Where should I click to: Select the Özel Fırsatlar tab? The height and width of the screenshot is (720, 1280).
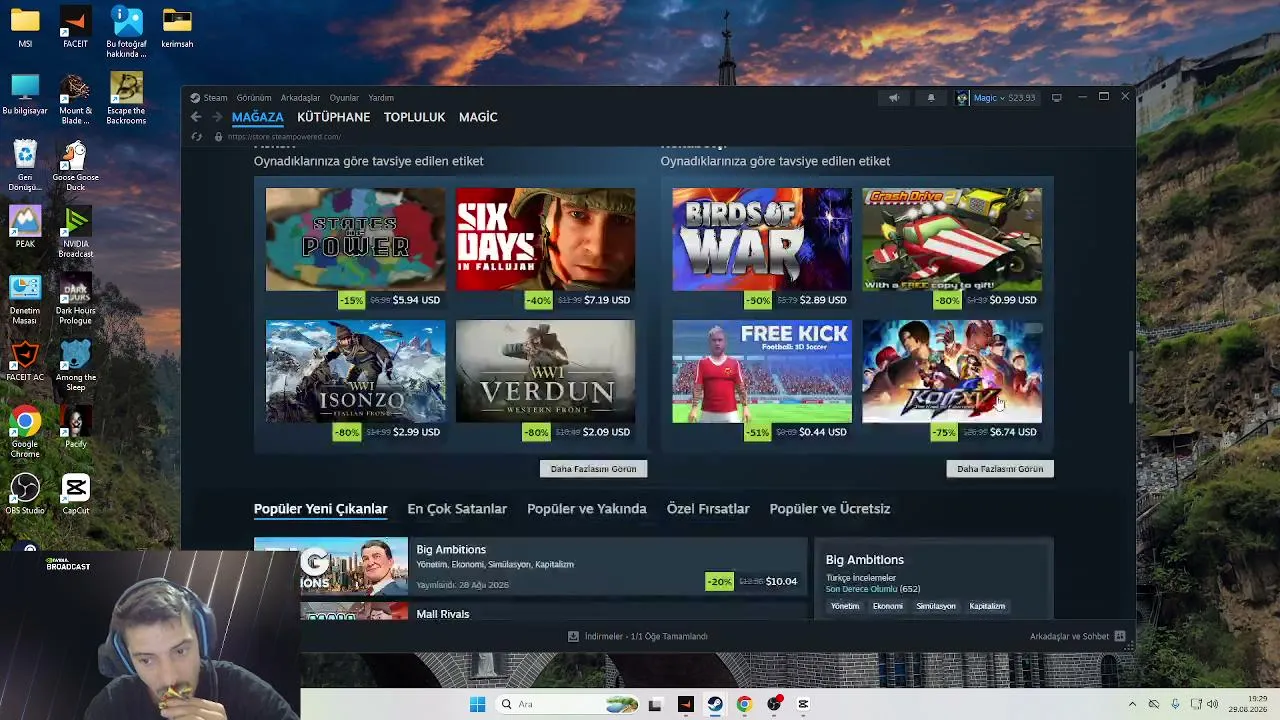coord(708,509)
